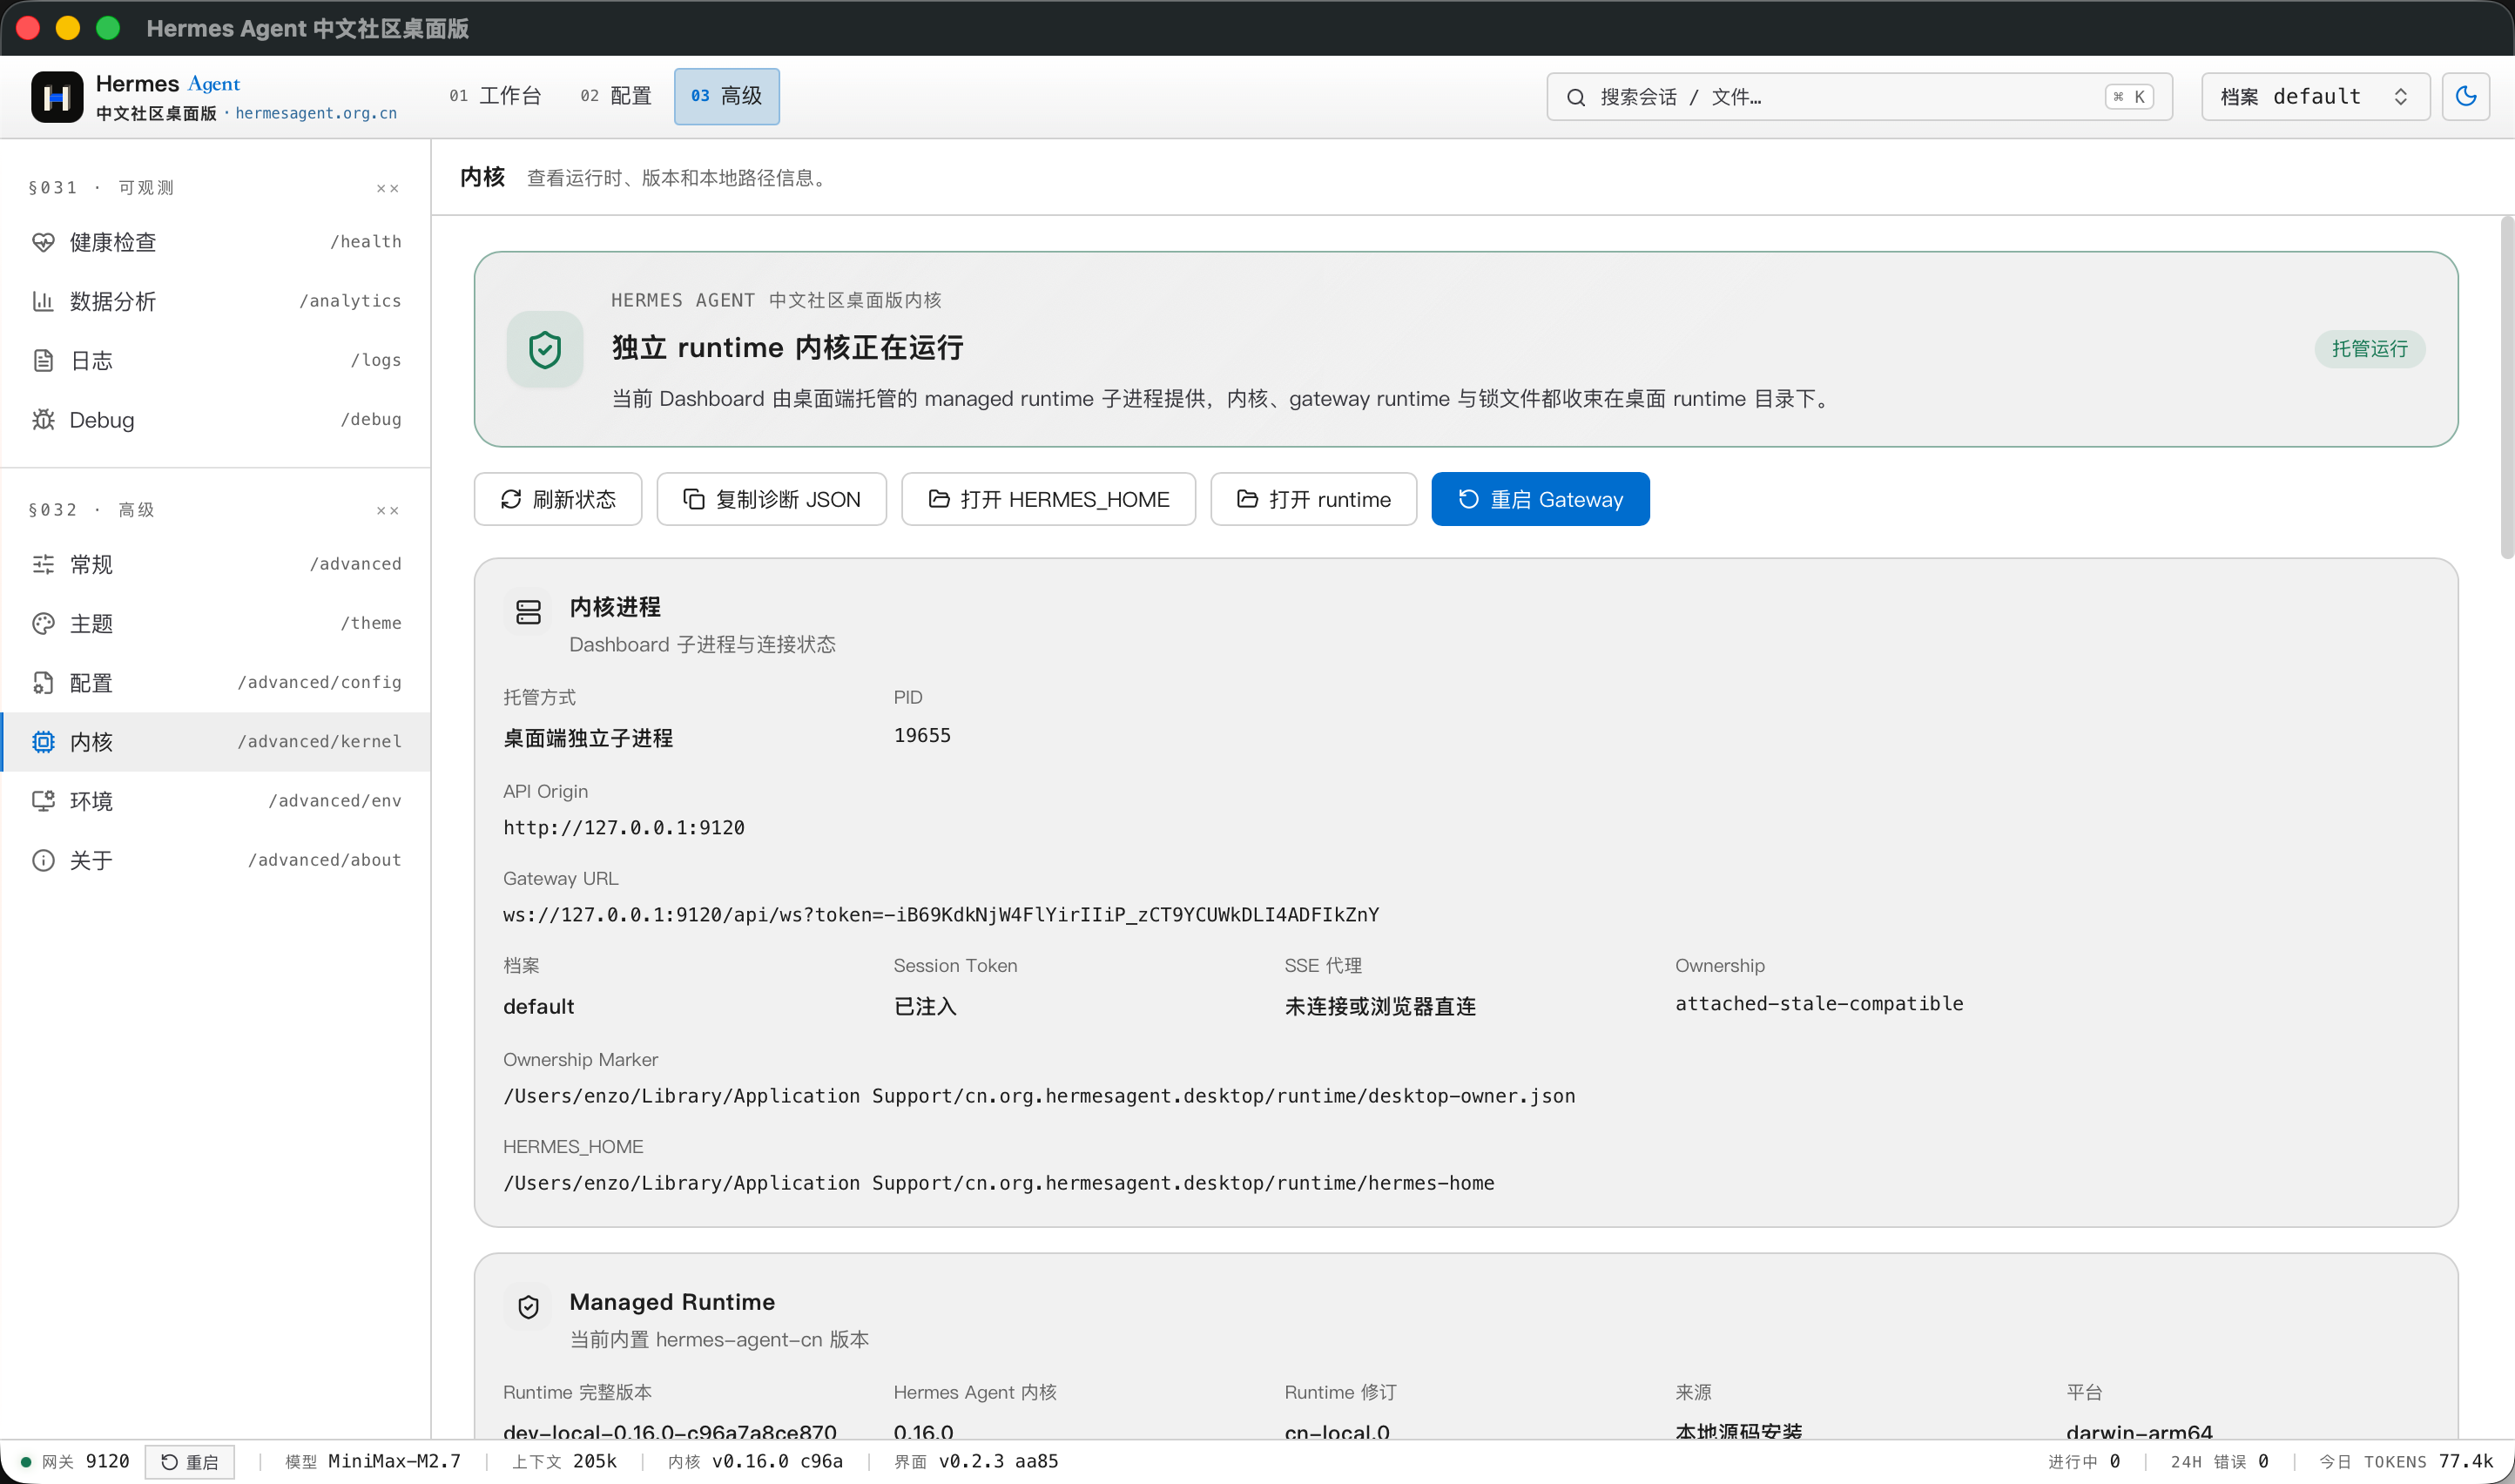Focus the 搜索会话 / 文件 search field
2515x1484 pixels.
(1859, 97)
